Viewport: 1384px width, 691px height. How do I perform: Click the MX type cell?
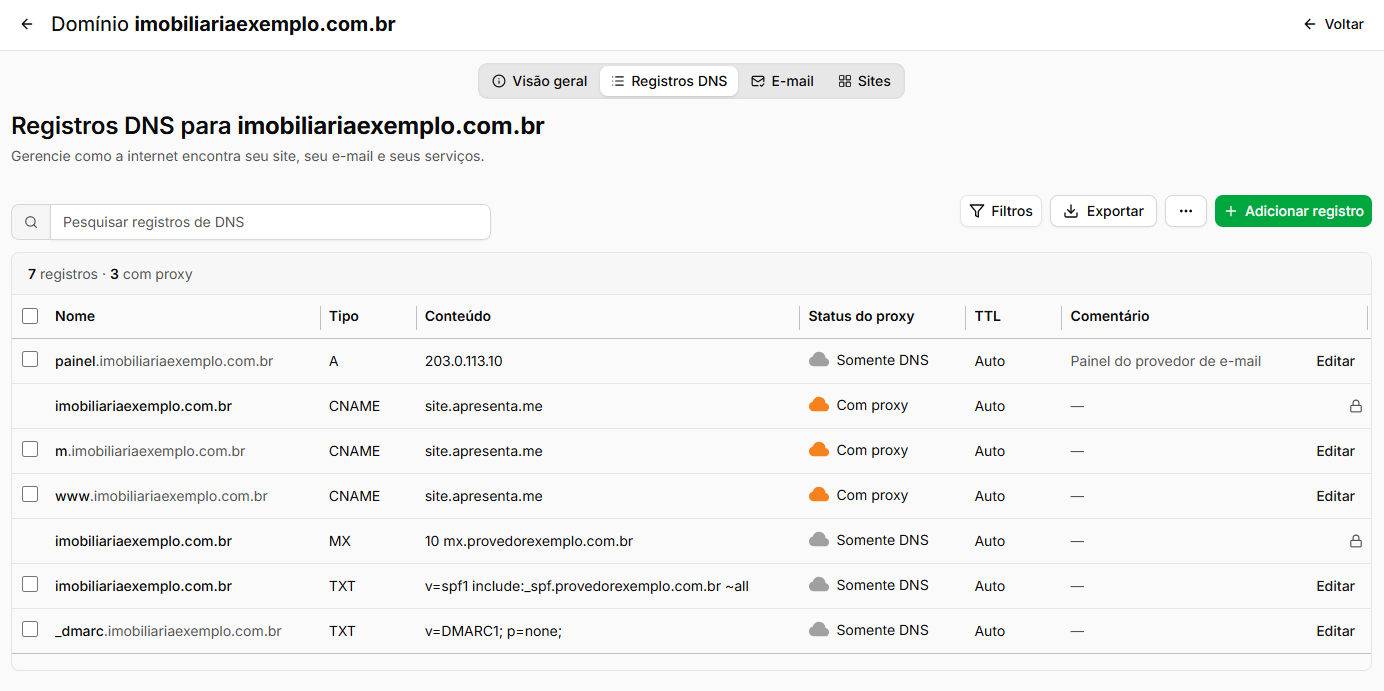340,541
